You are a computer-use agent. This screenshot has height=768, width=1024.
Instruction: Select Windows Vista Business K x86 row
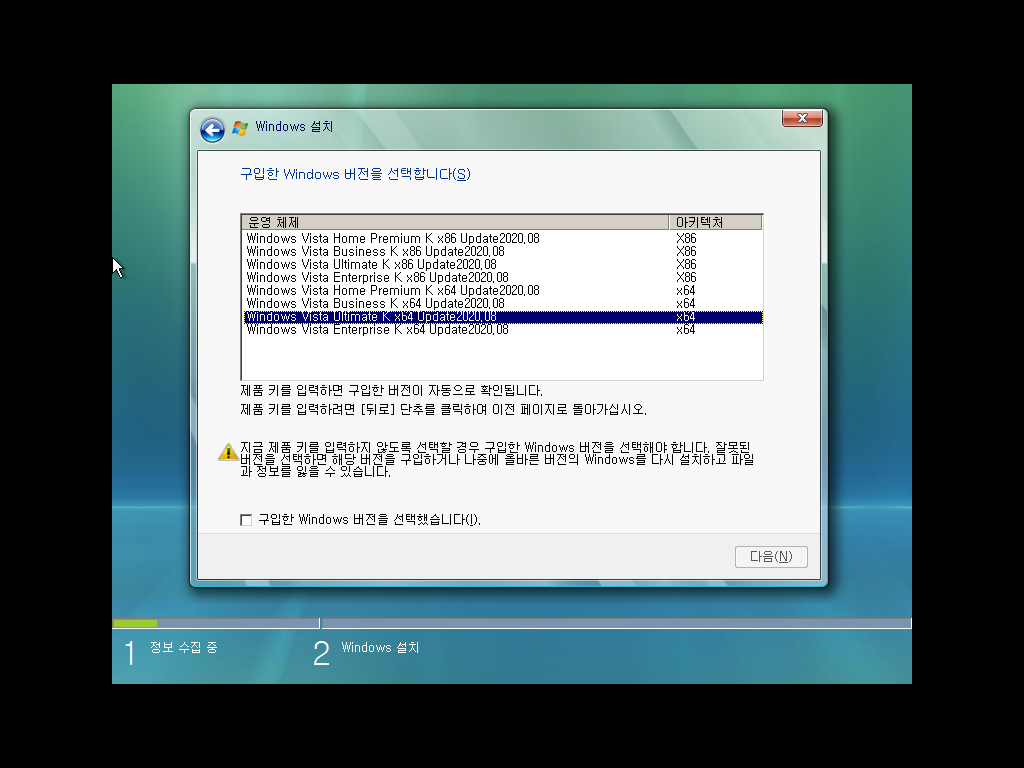point(502,251)
